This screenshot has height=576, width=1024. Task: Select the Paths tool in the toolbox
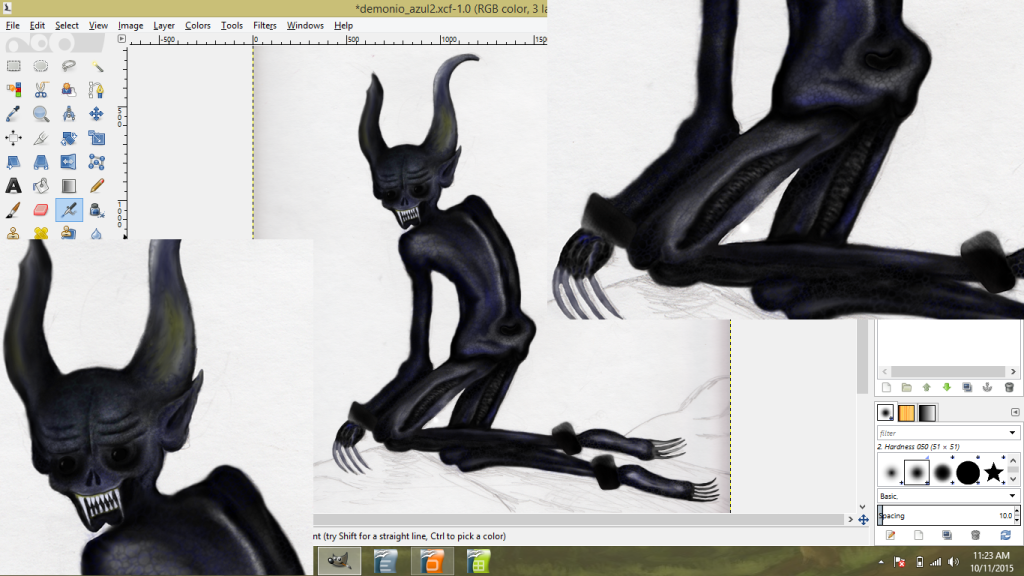coord(96,89)
